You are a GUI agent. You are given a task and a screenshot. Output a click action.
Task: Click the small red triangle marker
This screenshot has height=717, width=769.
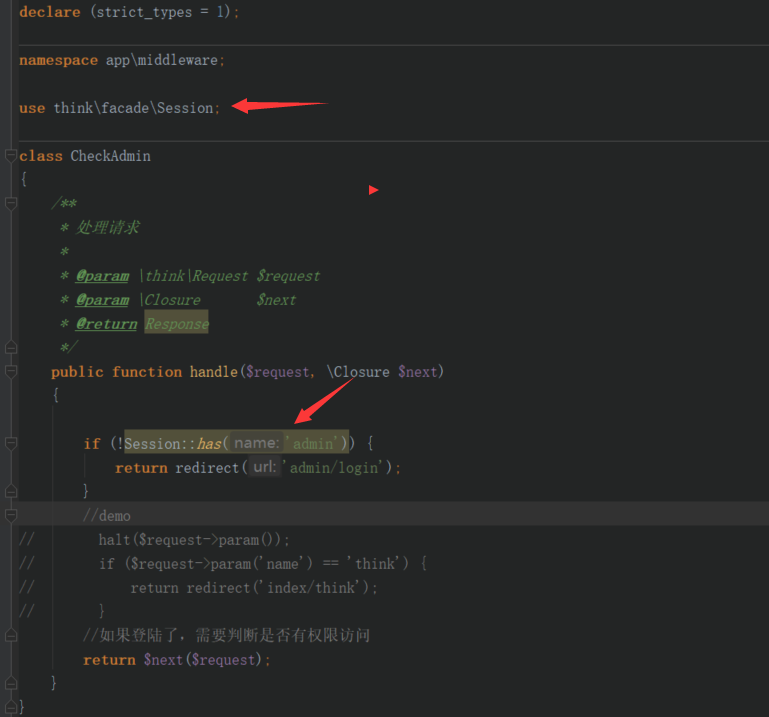[x=373, y=190]
